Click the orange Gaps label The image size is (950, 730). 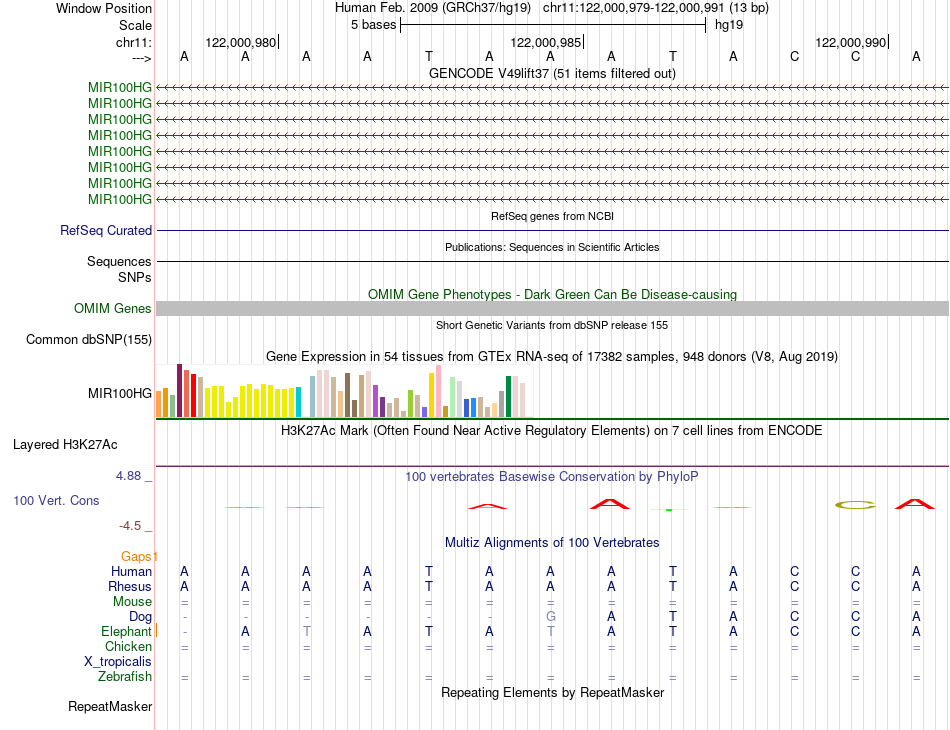pyautogui.click(x=136, y=557)
